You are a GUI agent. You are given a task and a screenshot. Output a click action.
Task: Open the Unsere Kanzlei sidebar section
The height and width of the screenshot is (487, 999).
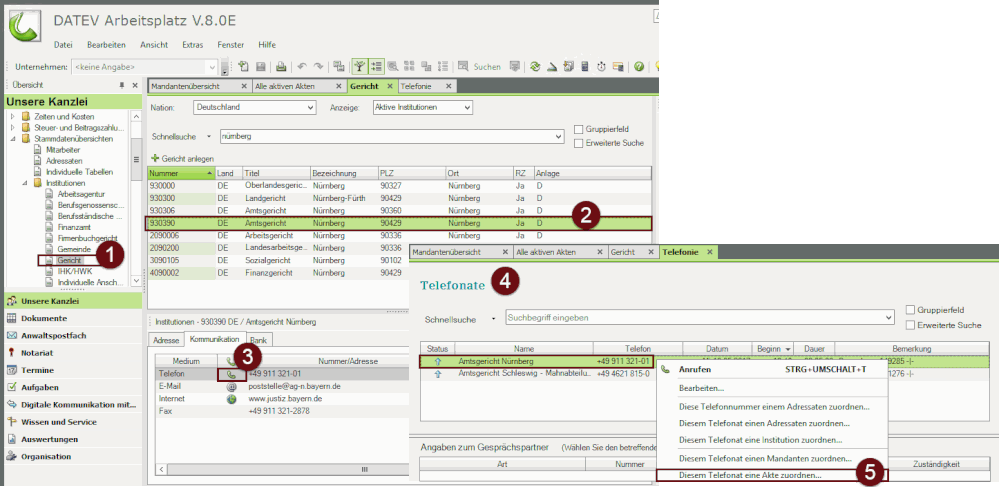pyautogui.click(x=73, y=301)
